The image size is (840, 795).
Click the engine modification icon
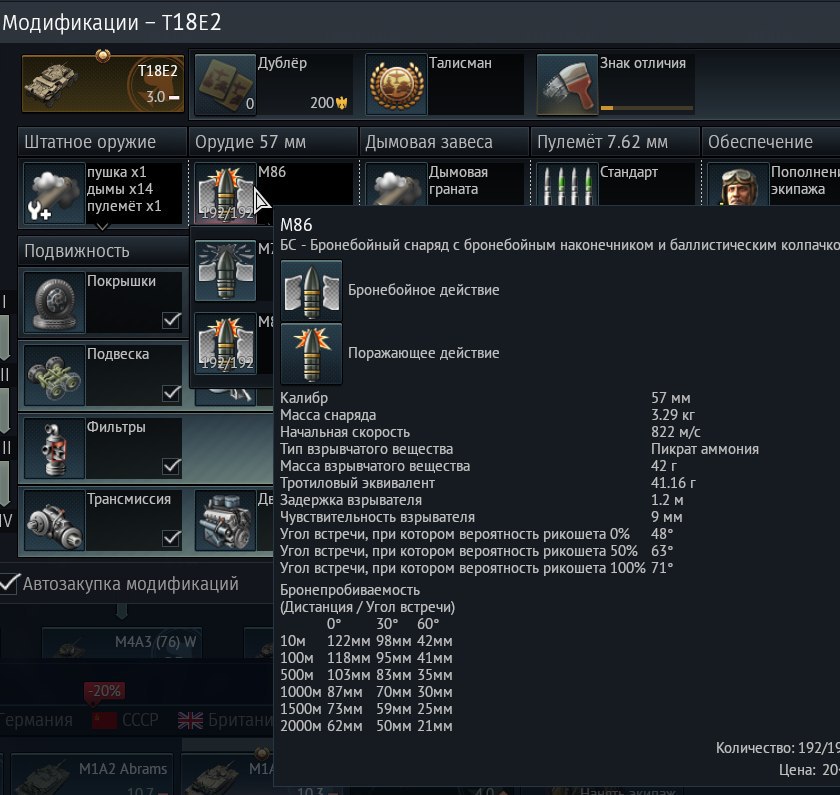coord(225,520)
